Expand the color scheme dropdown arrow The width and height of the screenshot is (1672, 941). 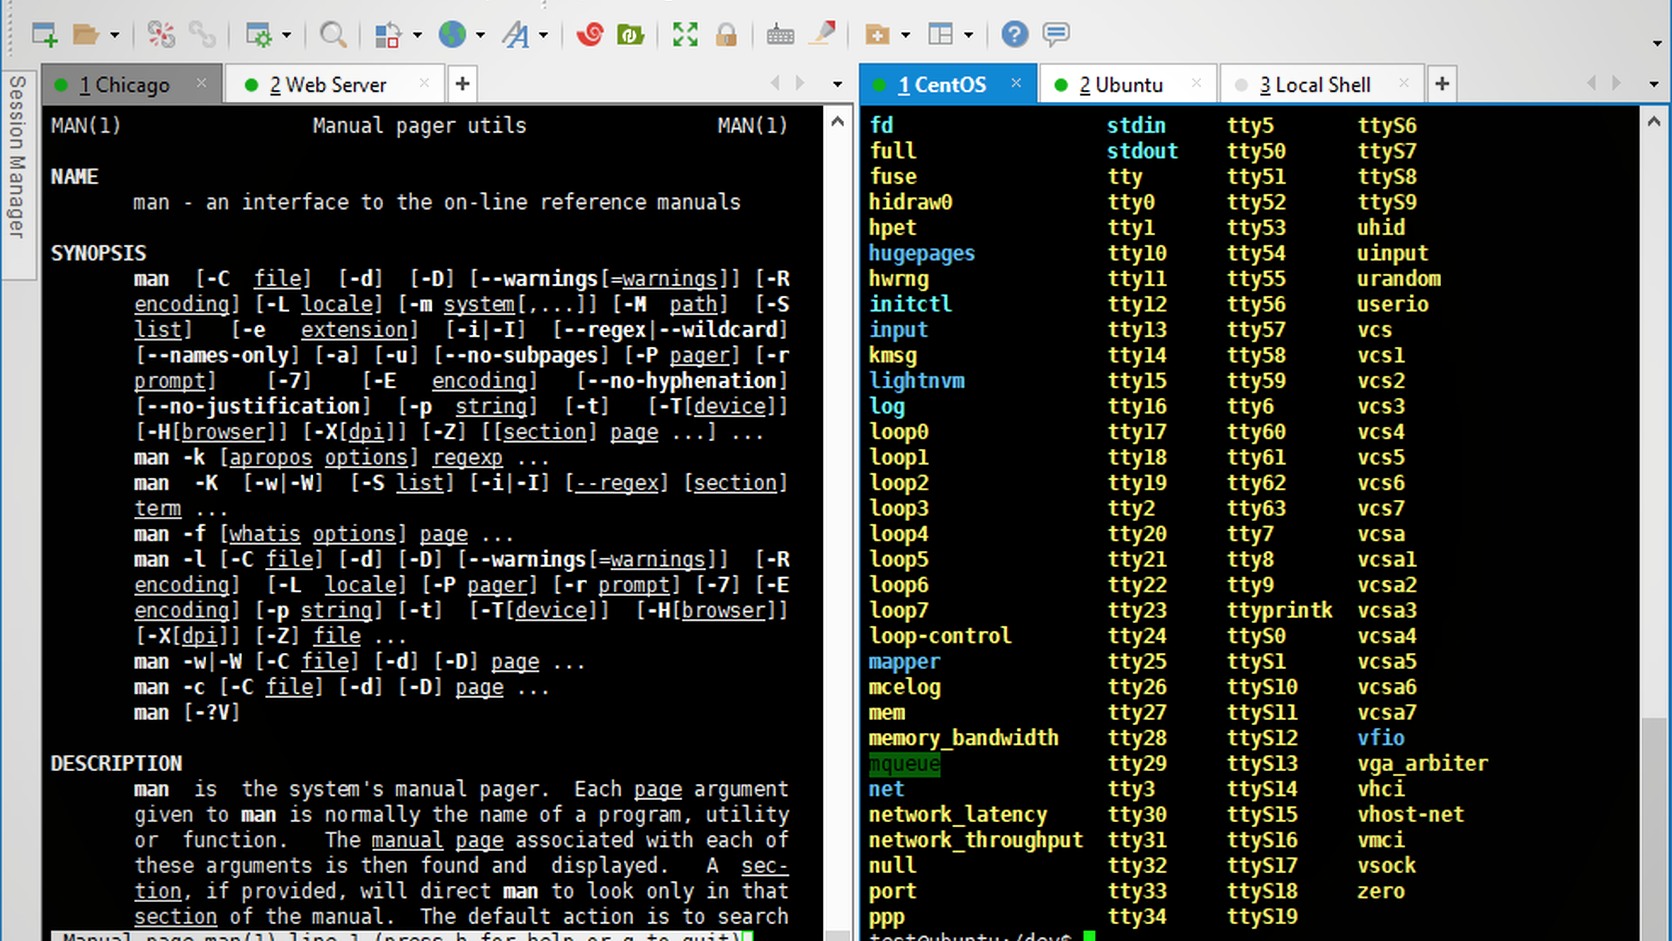418,35
